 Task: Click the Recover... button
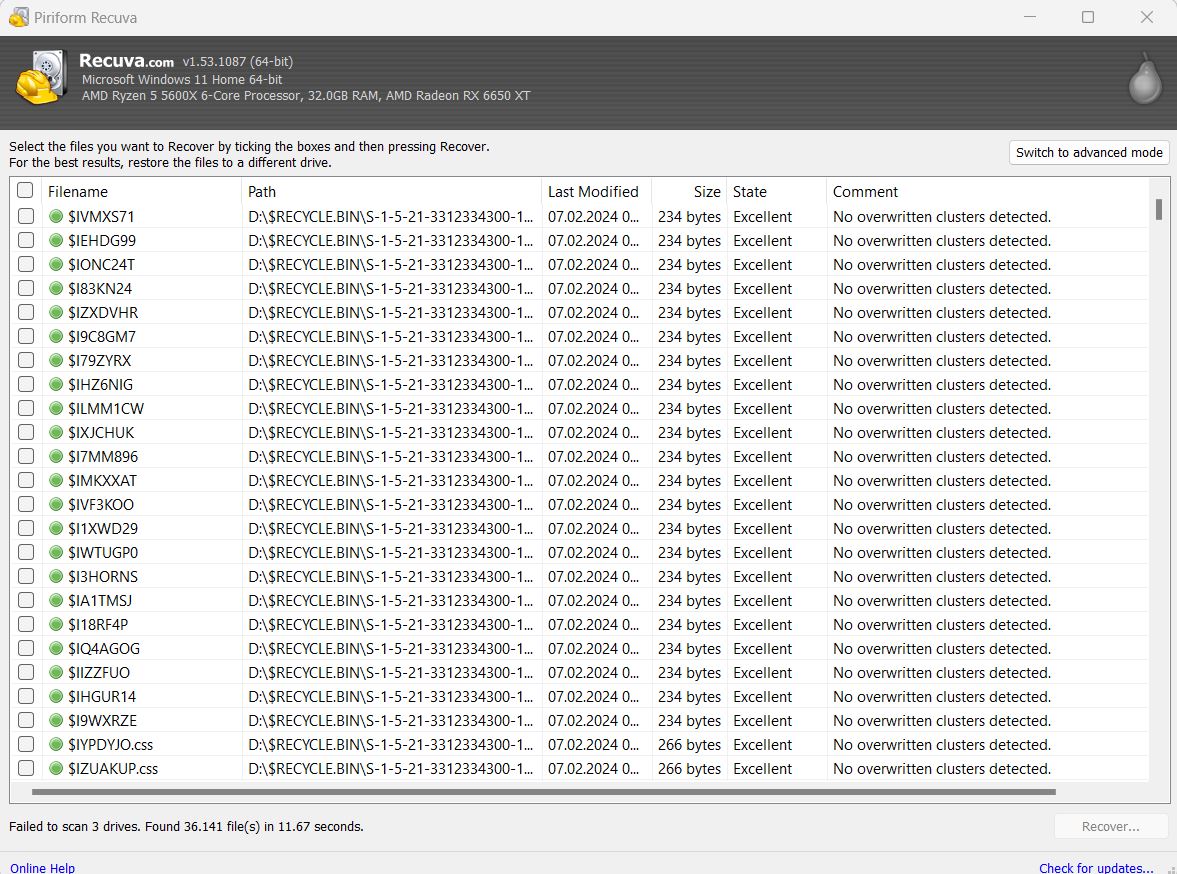coord(1111,827)
